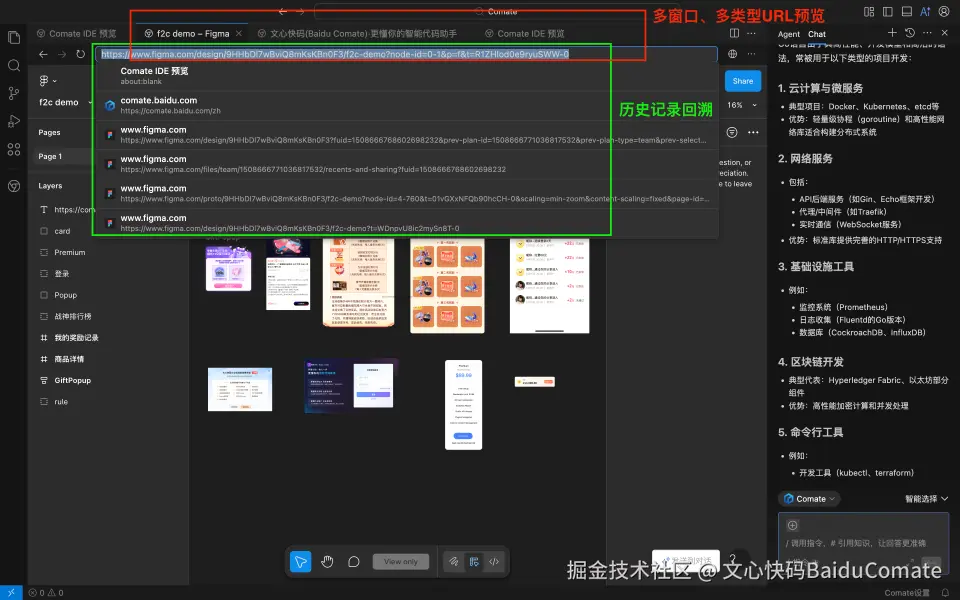Open Source Control branch icon
Viewport: 960px width, 600px height.
coord(13,93)
